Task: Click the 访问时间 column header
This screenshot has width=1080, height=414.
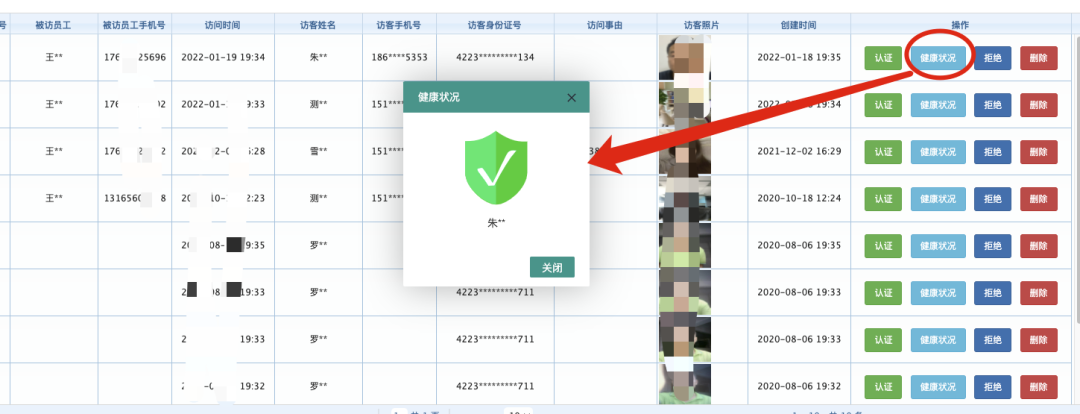Action: click(223, 23)
